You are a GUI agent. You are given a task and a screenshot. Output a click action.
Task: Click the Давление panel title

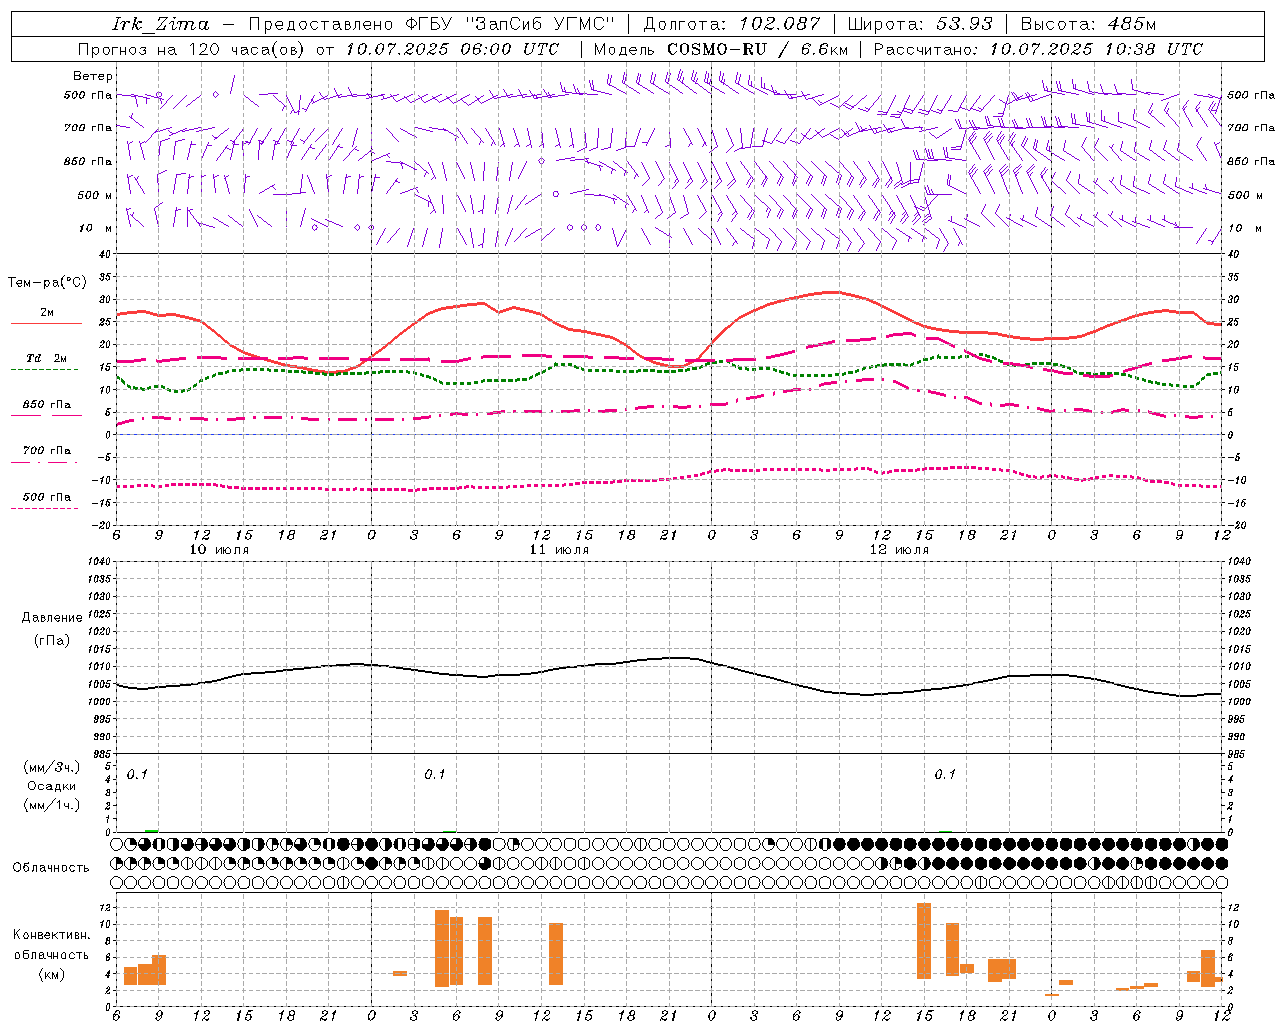point(52,618)
